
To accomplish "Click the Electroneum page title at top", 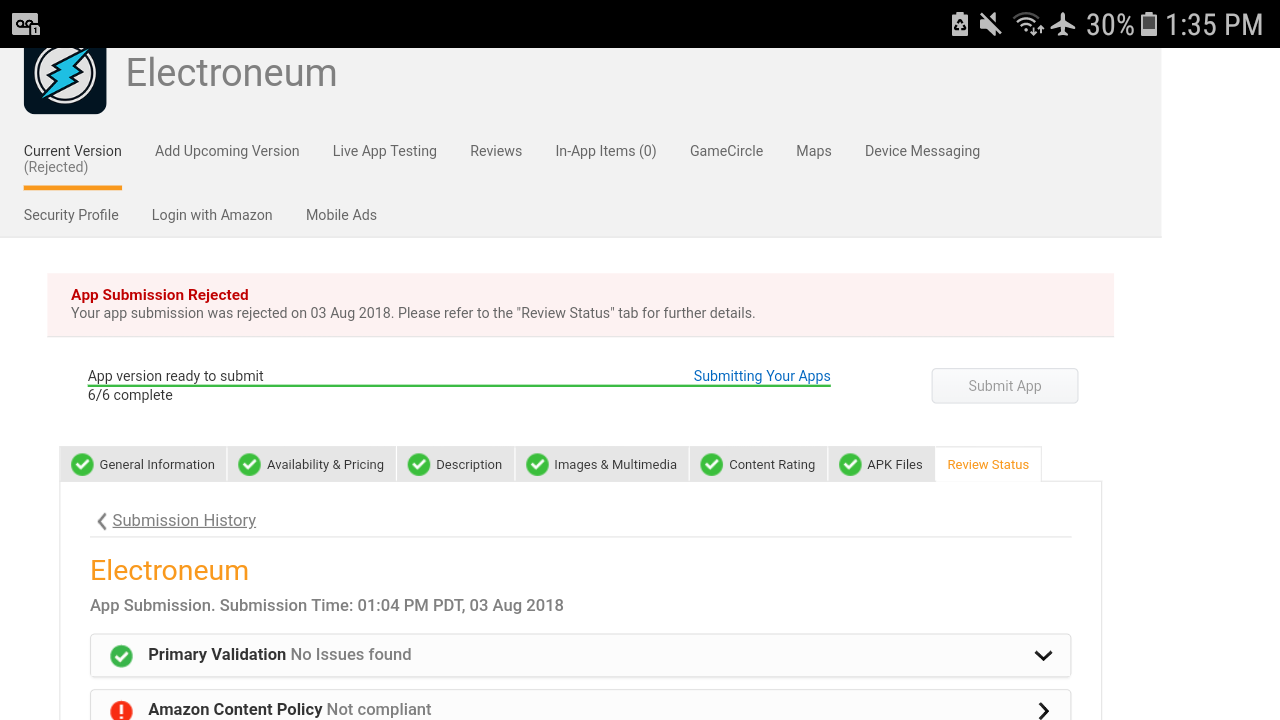I will pos(231,73).
